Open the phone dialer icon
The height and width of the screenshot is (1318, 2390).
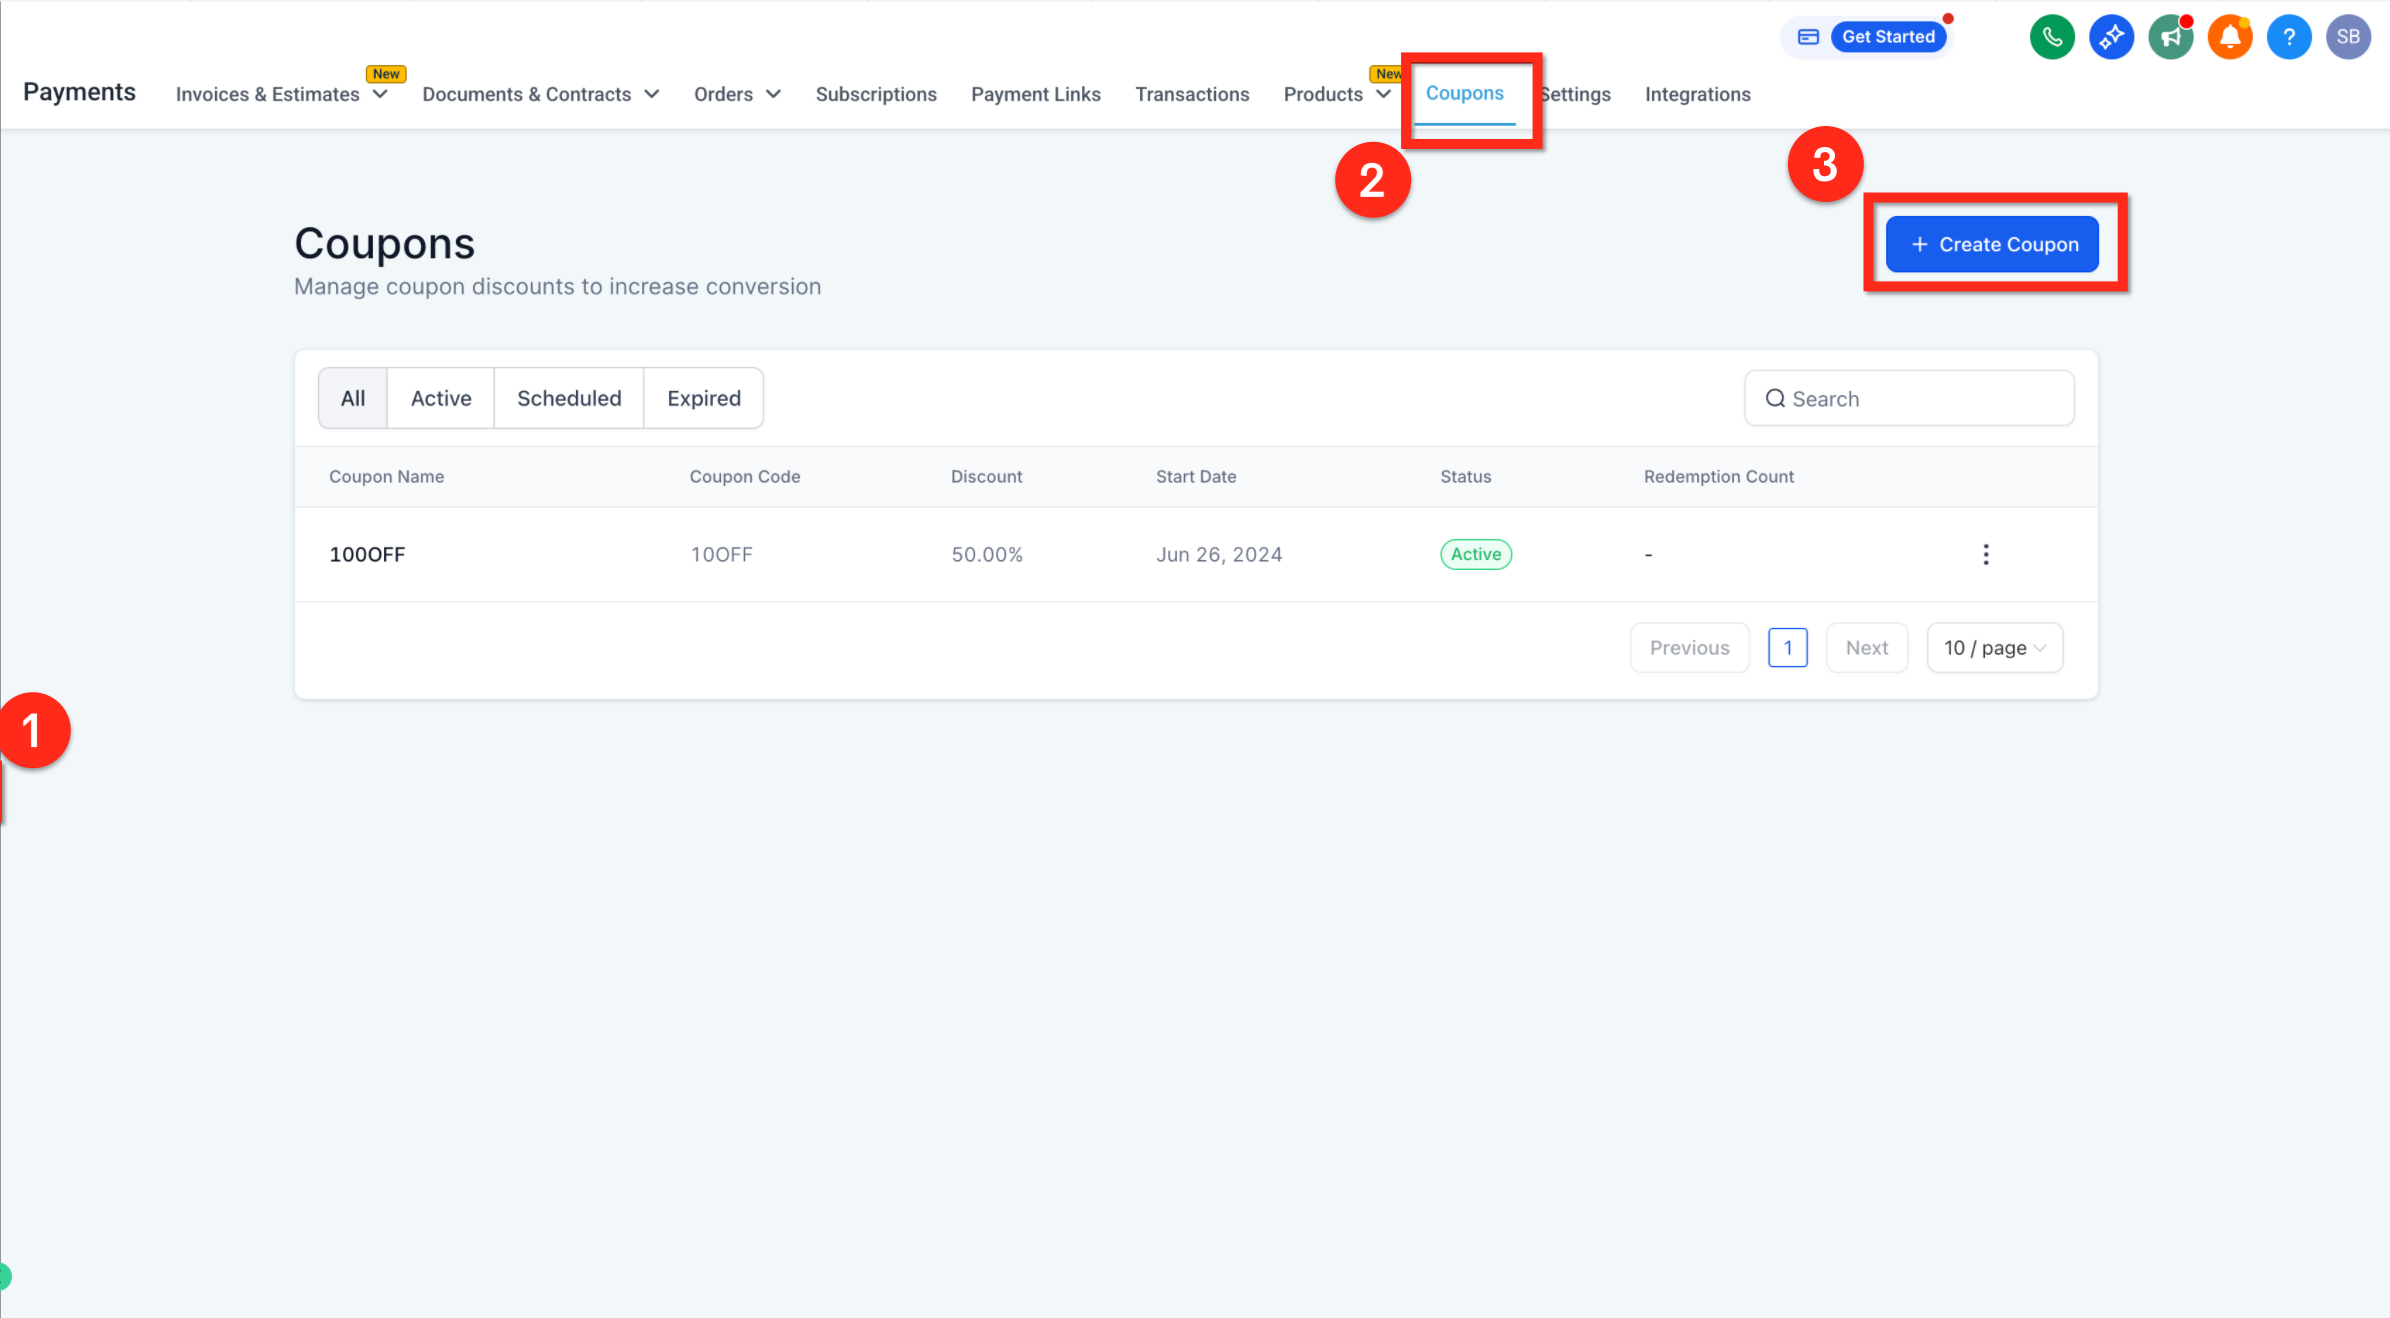click(2052, 37)
